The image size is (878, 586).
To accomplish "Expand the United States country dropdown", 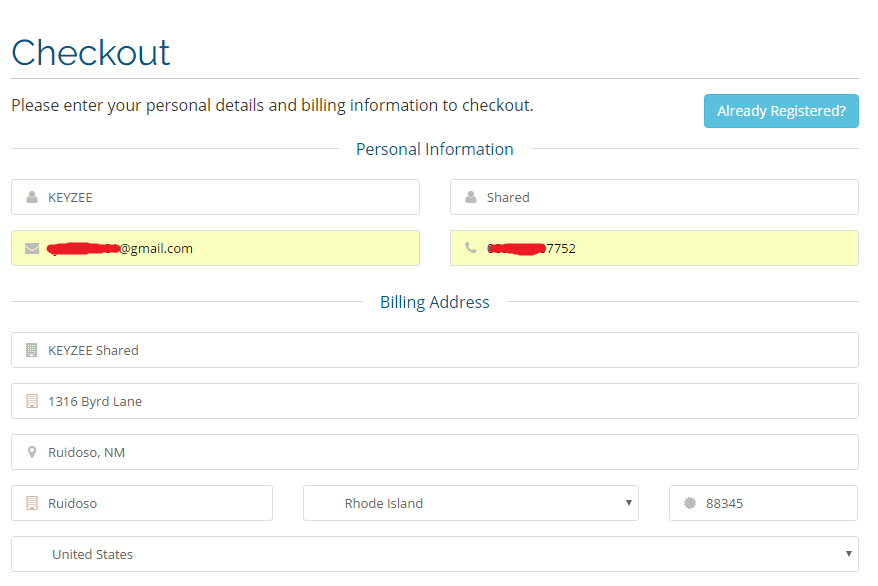I will click(x=434, y=554).
